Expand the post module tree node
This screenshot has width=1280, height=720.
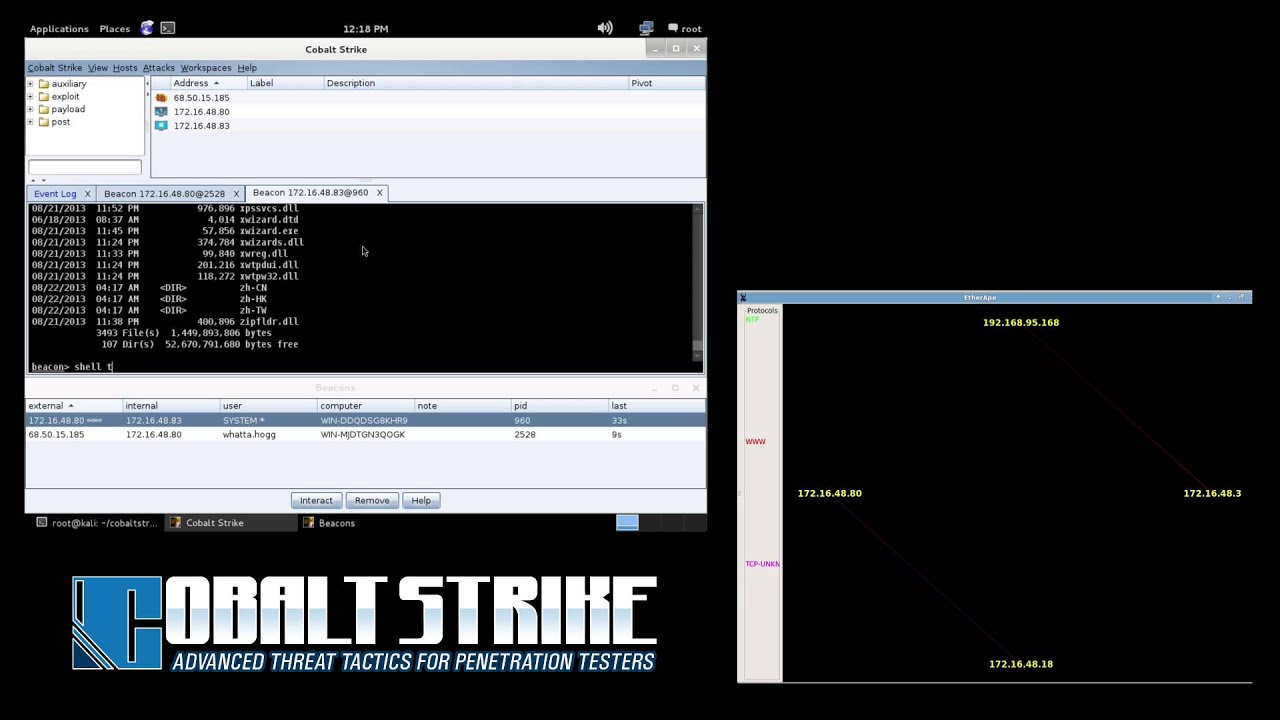point(30,122)
